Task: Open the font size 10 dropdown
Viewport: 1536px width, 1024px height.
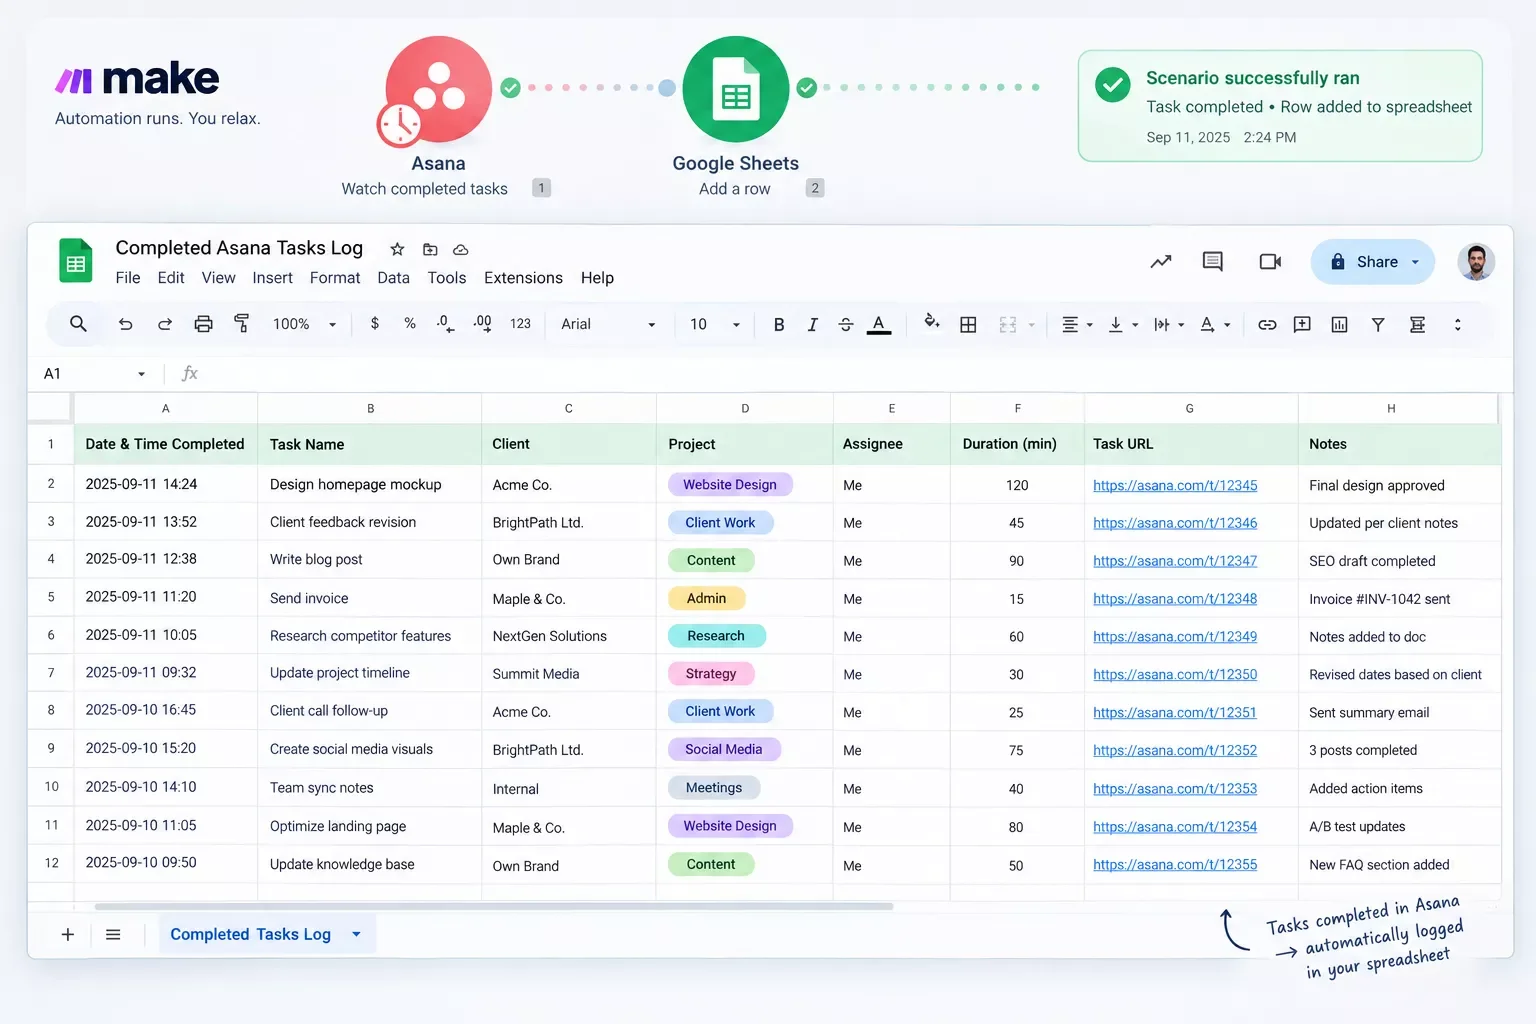Action: [x=715, y=324]
